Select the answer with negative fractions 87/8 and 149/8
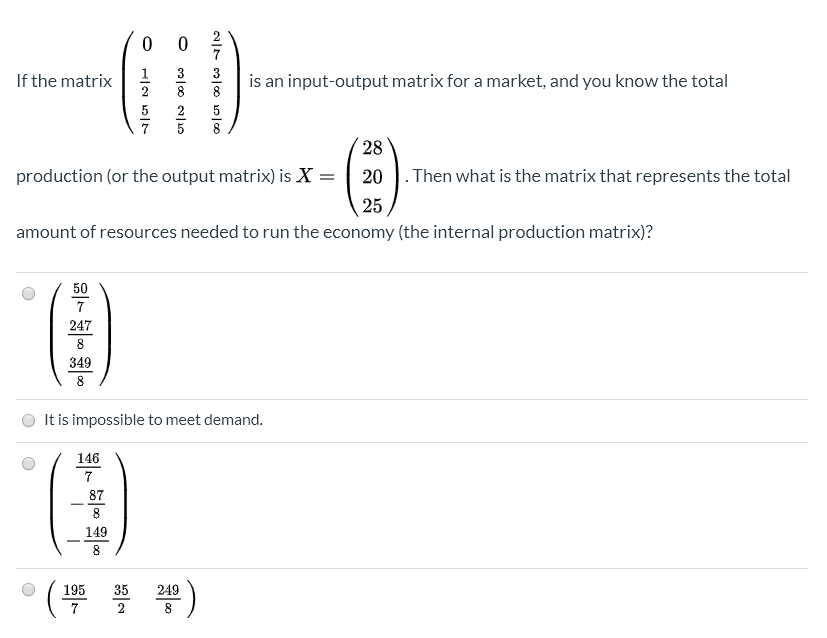This screenshot has height=638, width=827. [27, 462]
